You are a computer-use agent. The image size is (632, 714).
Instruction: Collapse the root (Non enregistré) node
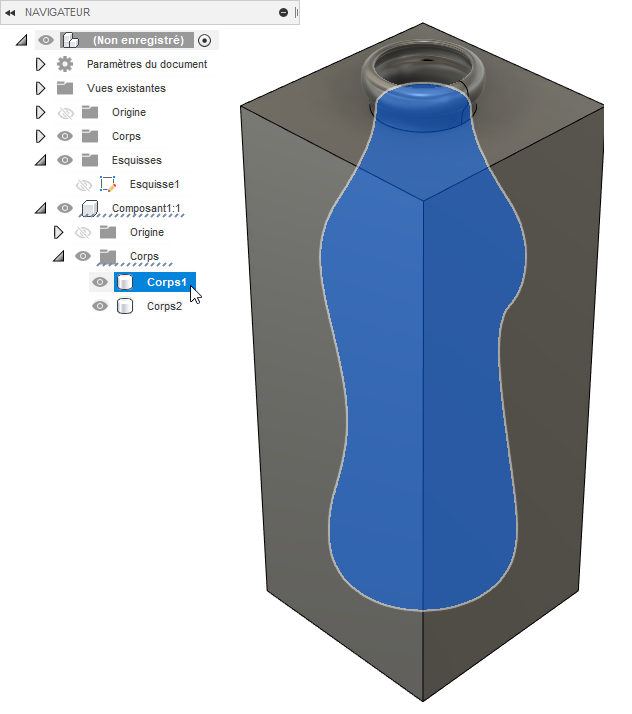(x=21, y=40)
